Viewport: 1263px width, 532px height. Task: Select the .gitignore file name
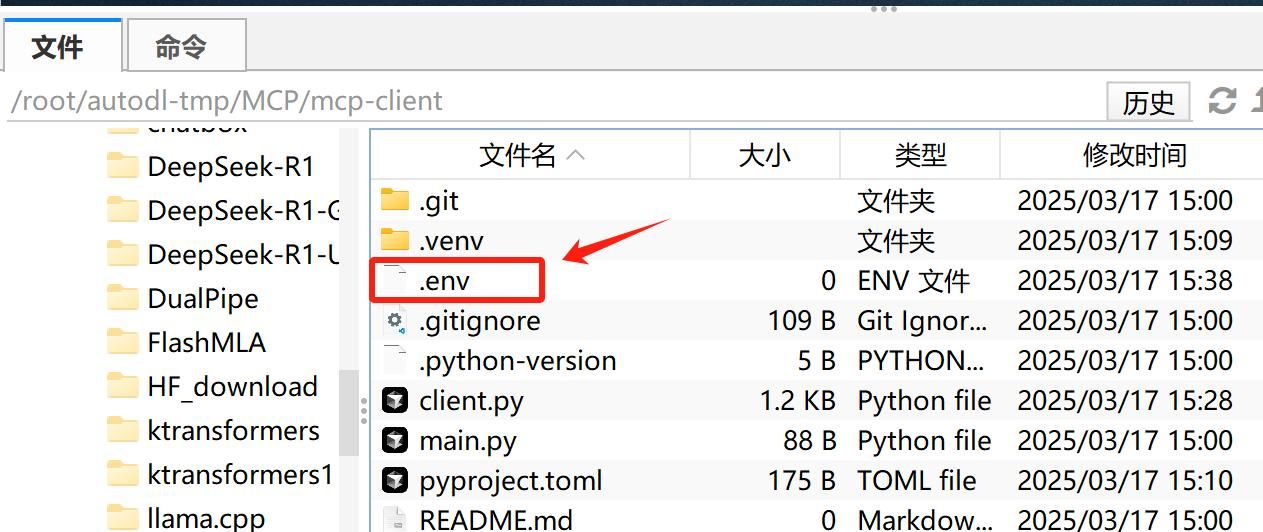(x=480, y=321)
